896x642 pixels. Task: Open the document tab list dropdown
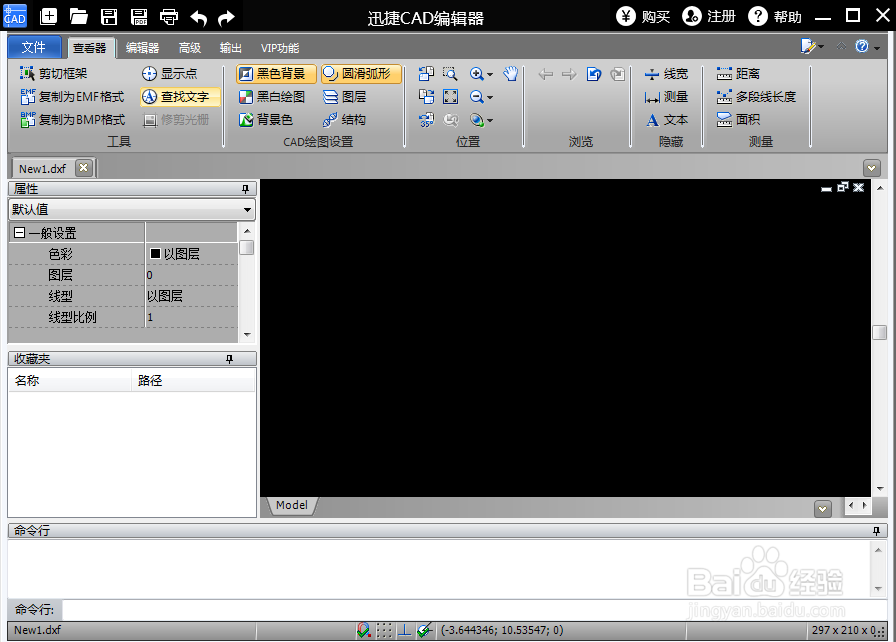click(871, 168)
